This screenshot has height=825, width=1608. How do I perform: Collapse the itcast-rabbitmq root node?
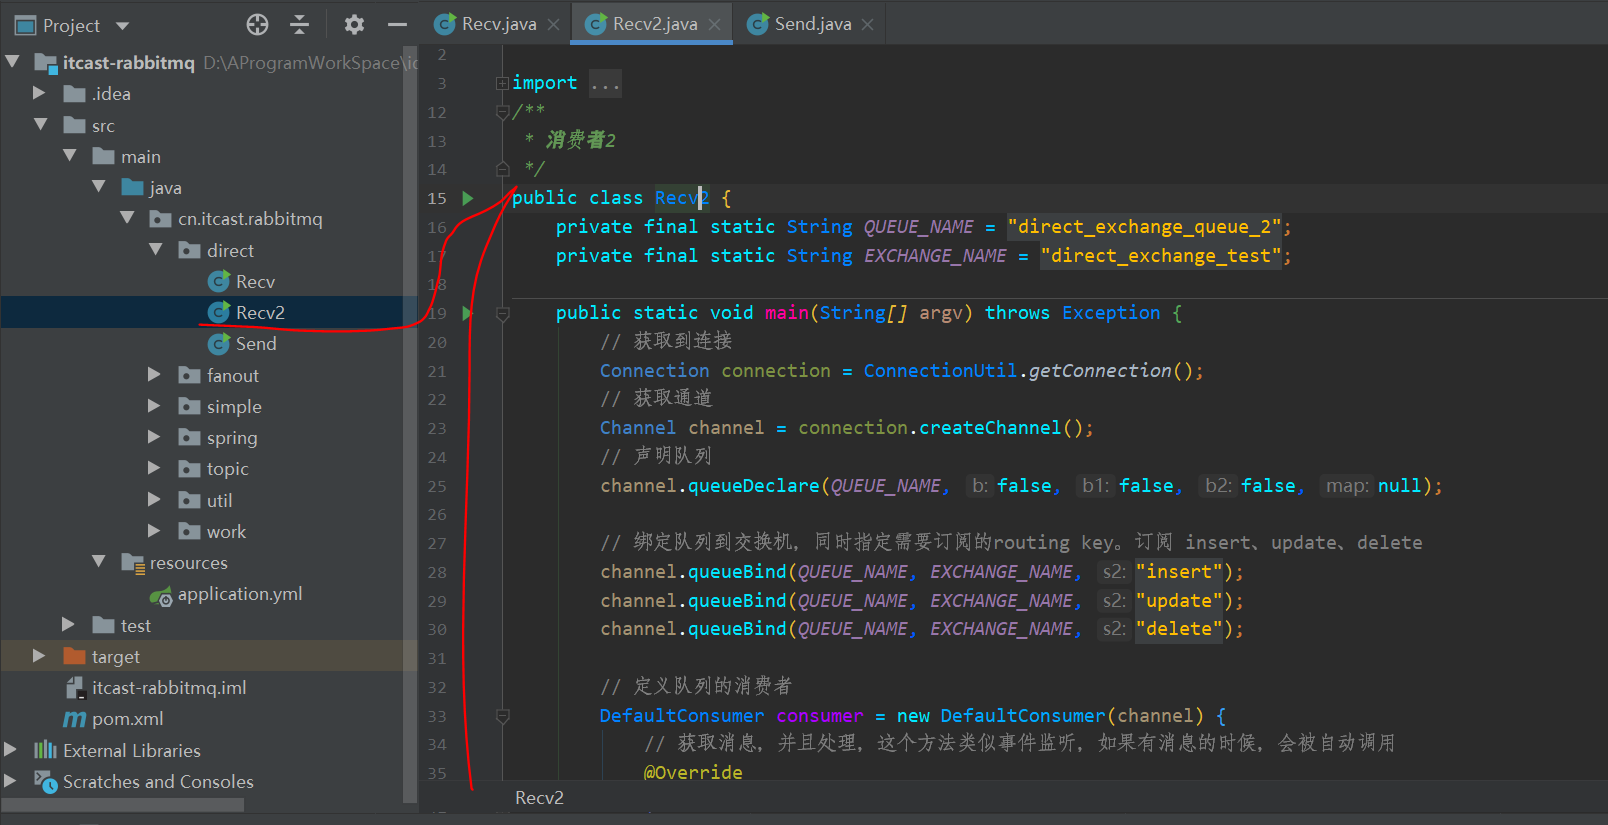(x=13, y=62)
